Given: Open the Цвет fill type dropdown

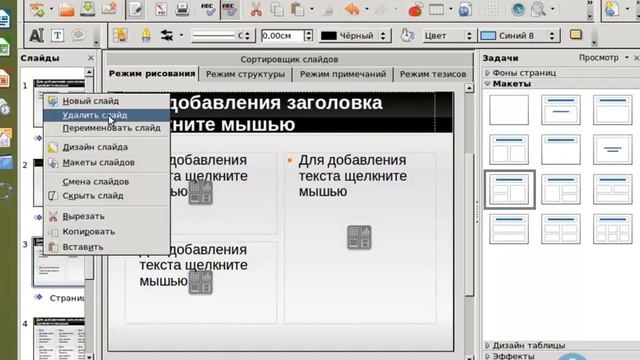Looking at the screenshot, I should tap(448, 36).
